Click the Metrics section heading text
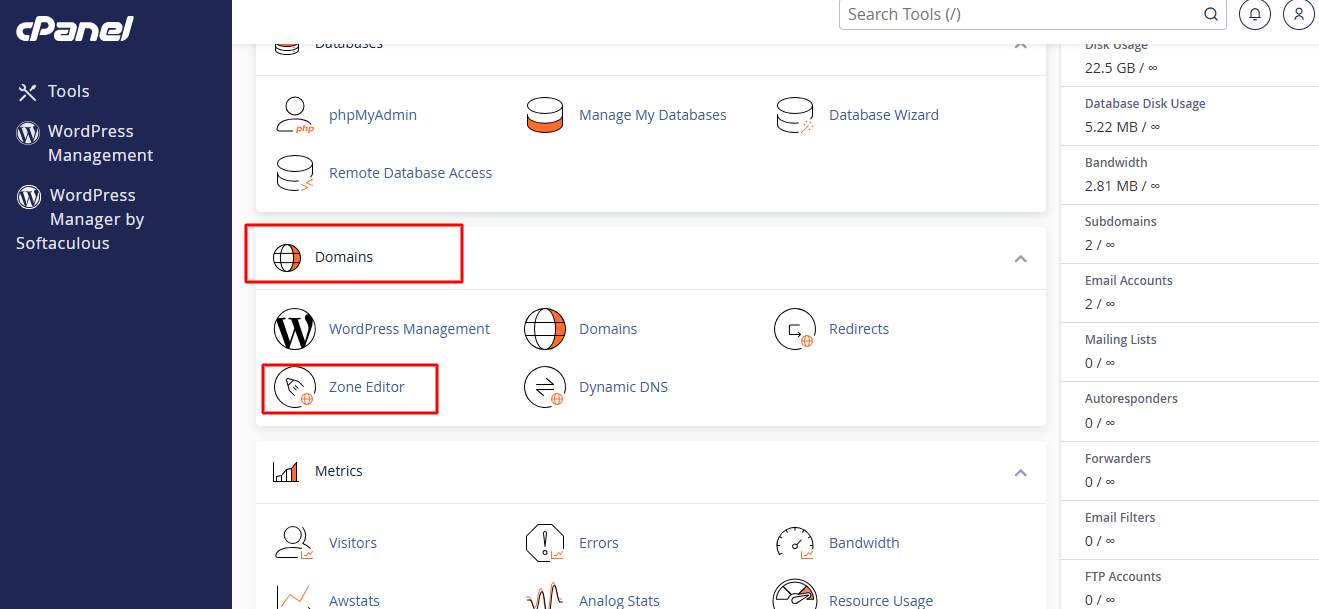This screenshot has height=609, width=1319. tap(339, 471)
